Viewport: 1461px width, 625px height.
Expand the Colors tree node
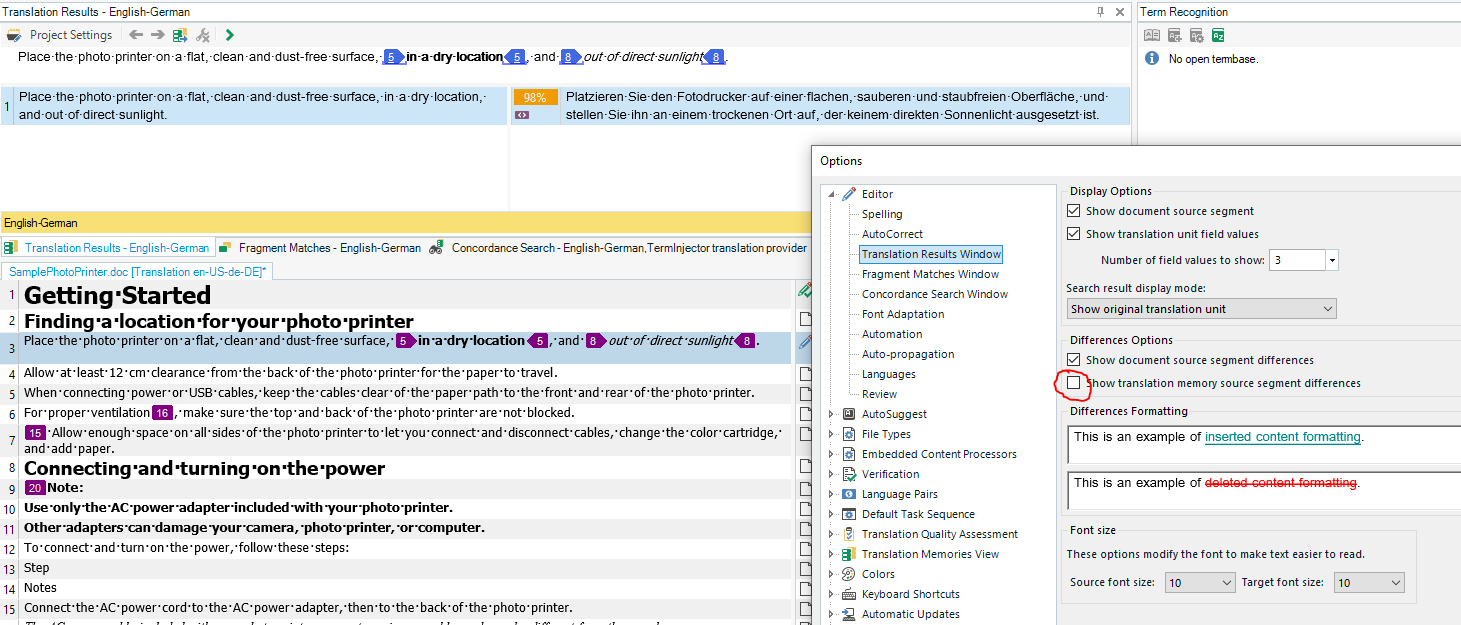[x=831, y=574]
